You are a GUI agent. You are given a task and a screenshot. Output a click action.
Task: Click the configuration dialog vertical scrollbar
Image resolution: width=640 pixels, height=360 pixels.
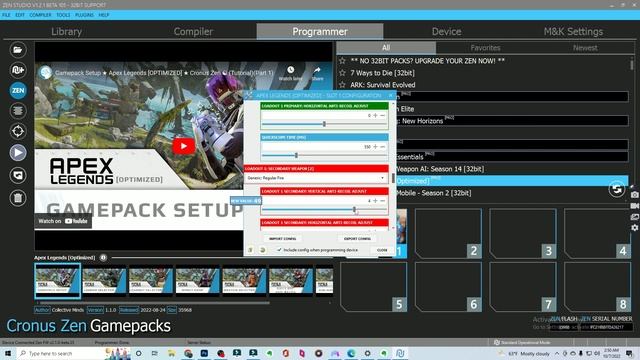tap(393, 178)
